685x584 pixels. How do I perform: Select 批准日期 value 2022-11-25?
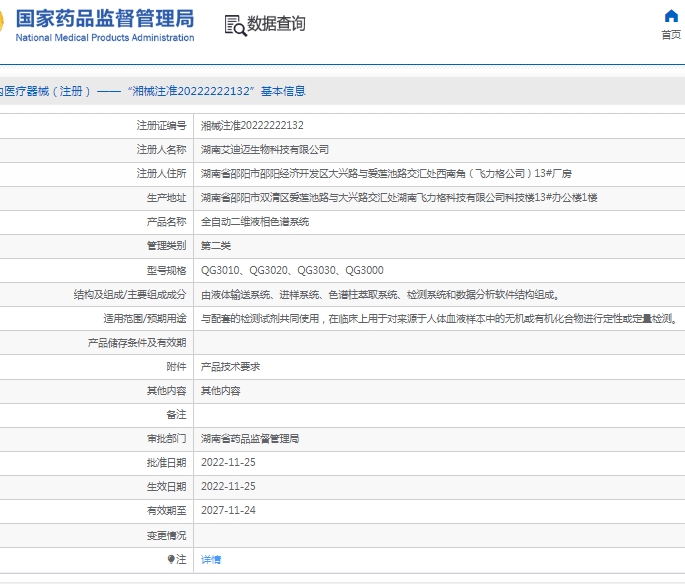[x=228, y=463]
